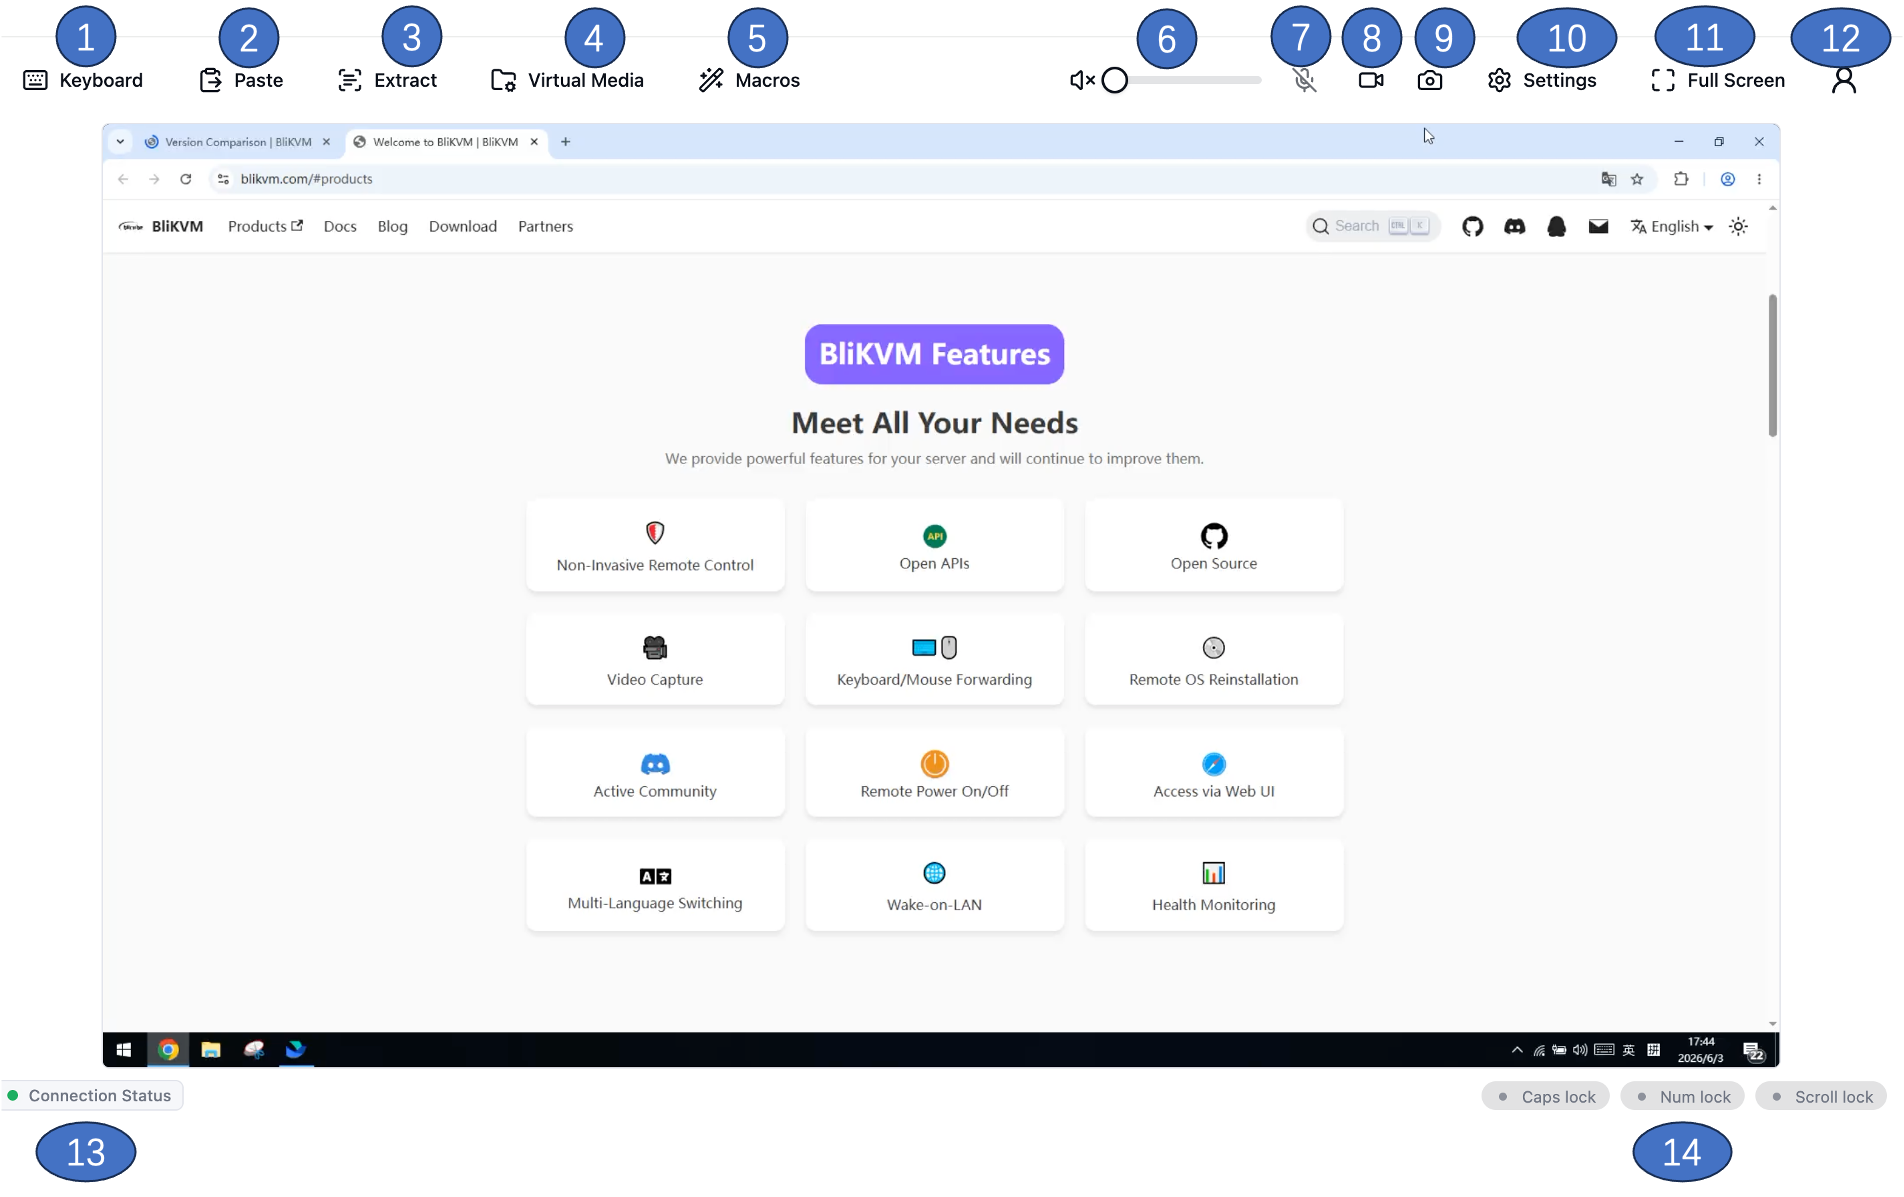Reload the blikvm.com page
The width and height of the screenshot is (1904, 1197).
185,179
